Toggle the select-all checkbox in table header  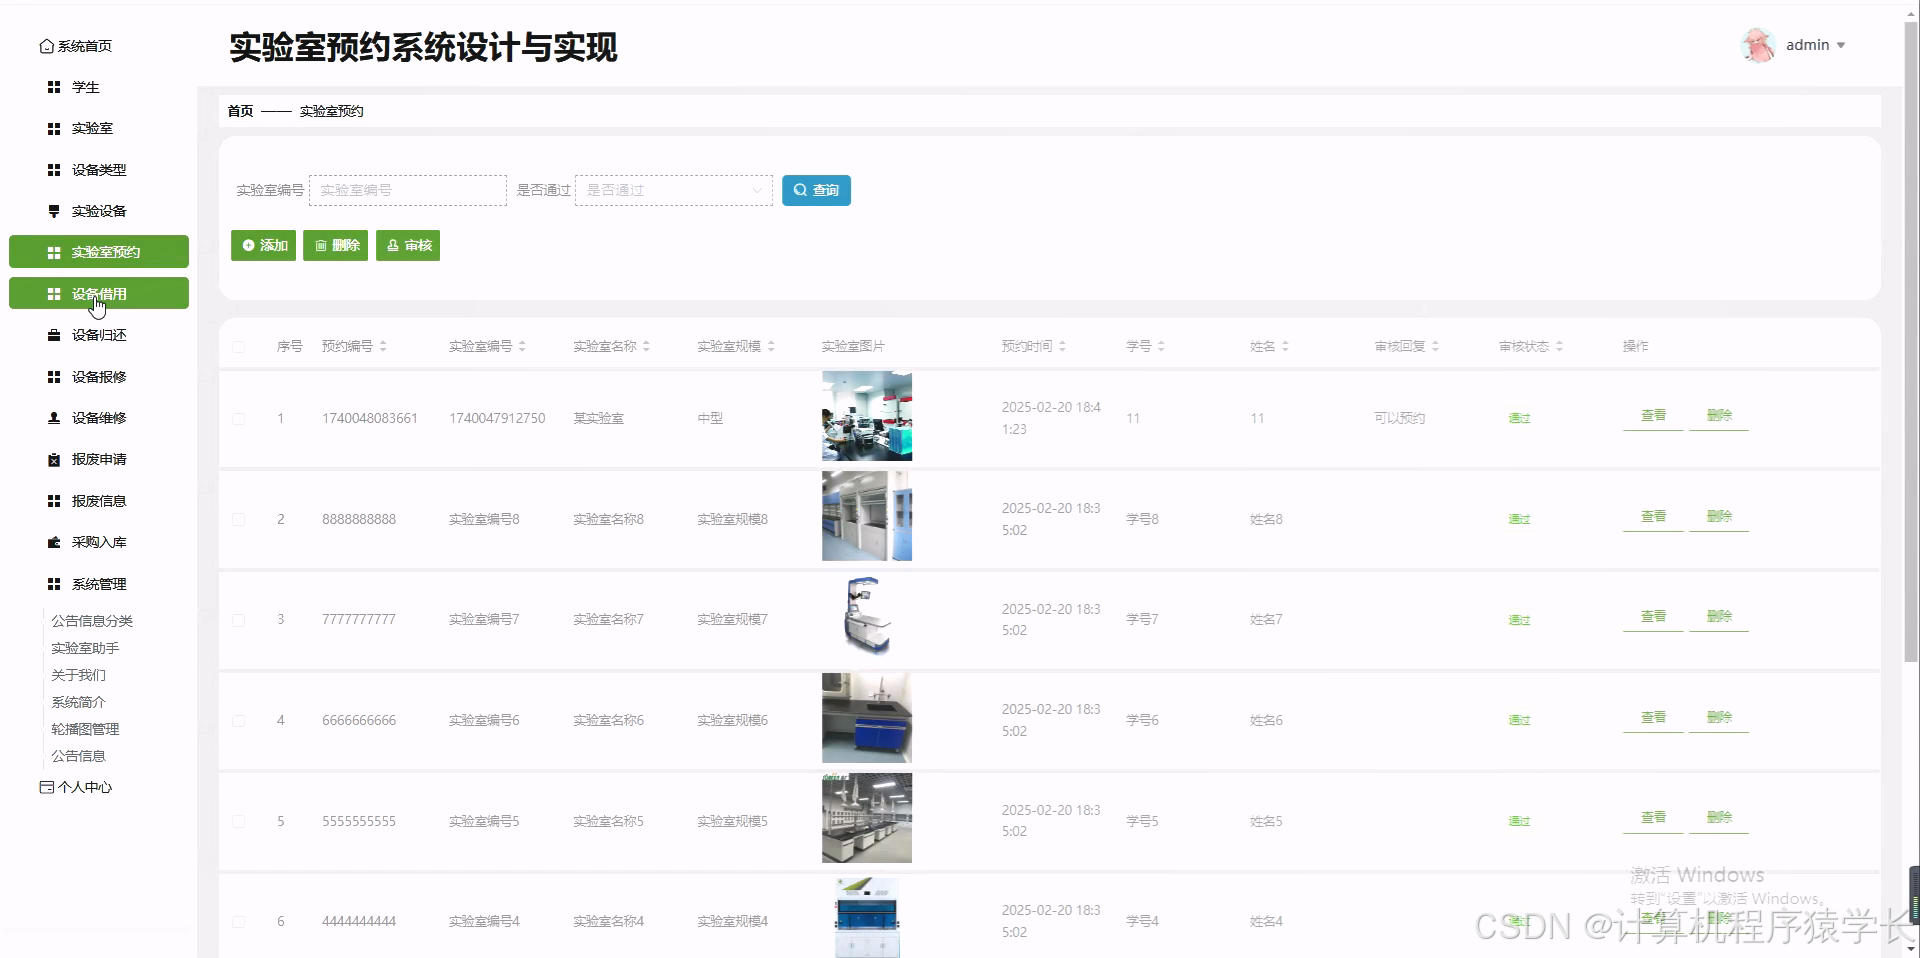[239, 346]
